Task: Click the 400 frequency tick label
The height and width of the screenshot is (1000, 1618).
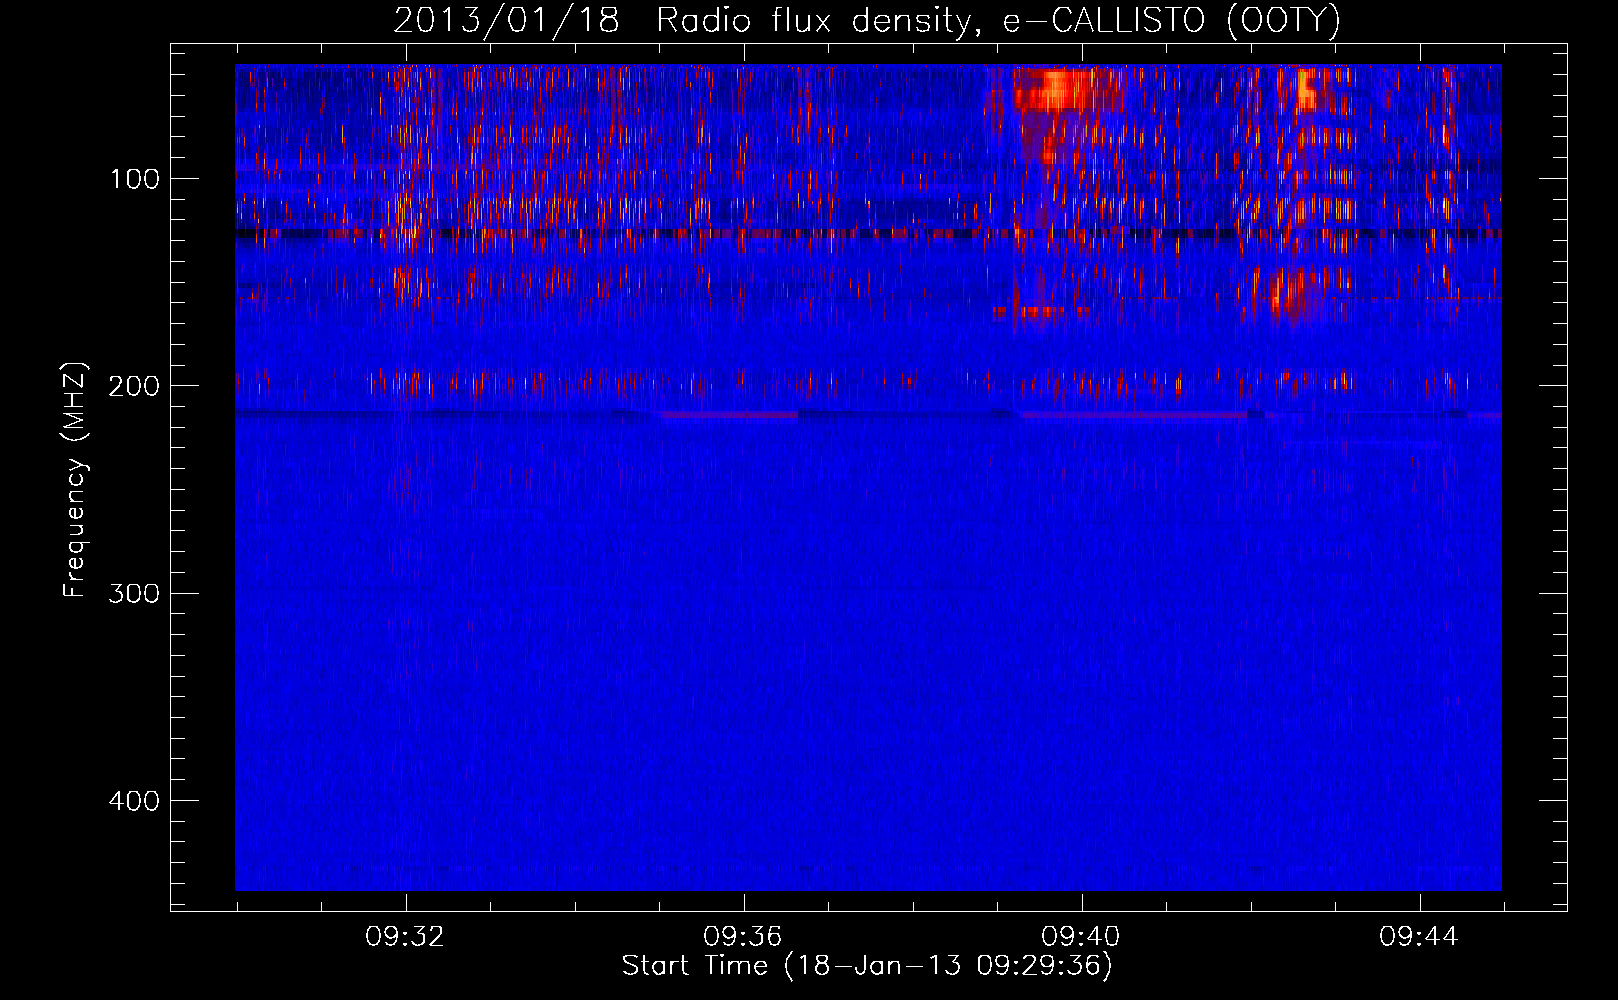Action: click(135, 801)
